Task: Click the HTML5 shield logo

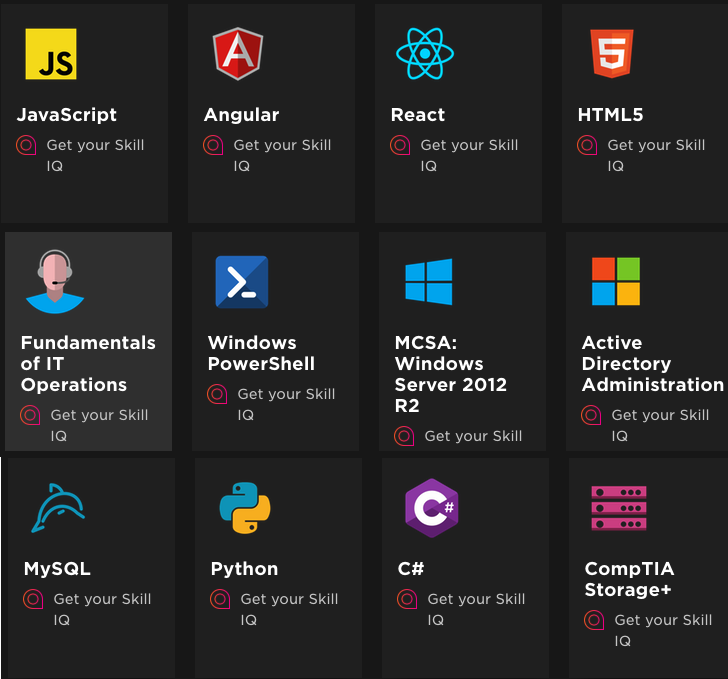Action: tap(611, 53)
